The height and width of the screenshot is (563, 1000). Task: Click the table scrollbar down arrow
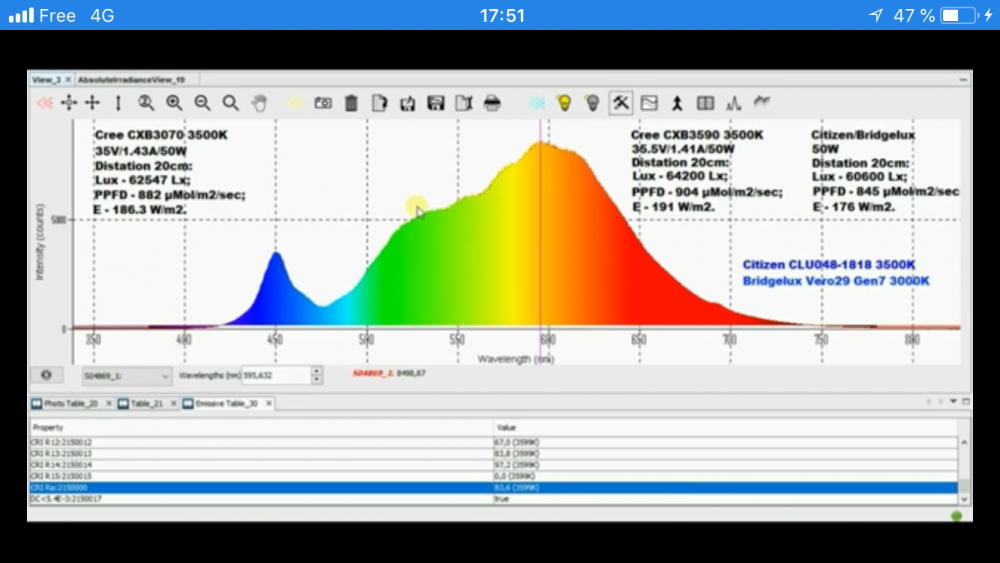[x=964, y=499]
